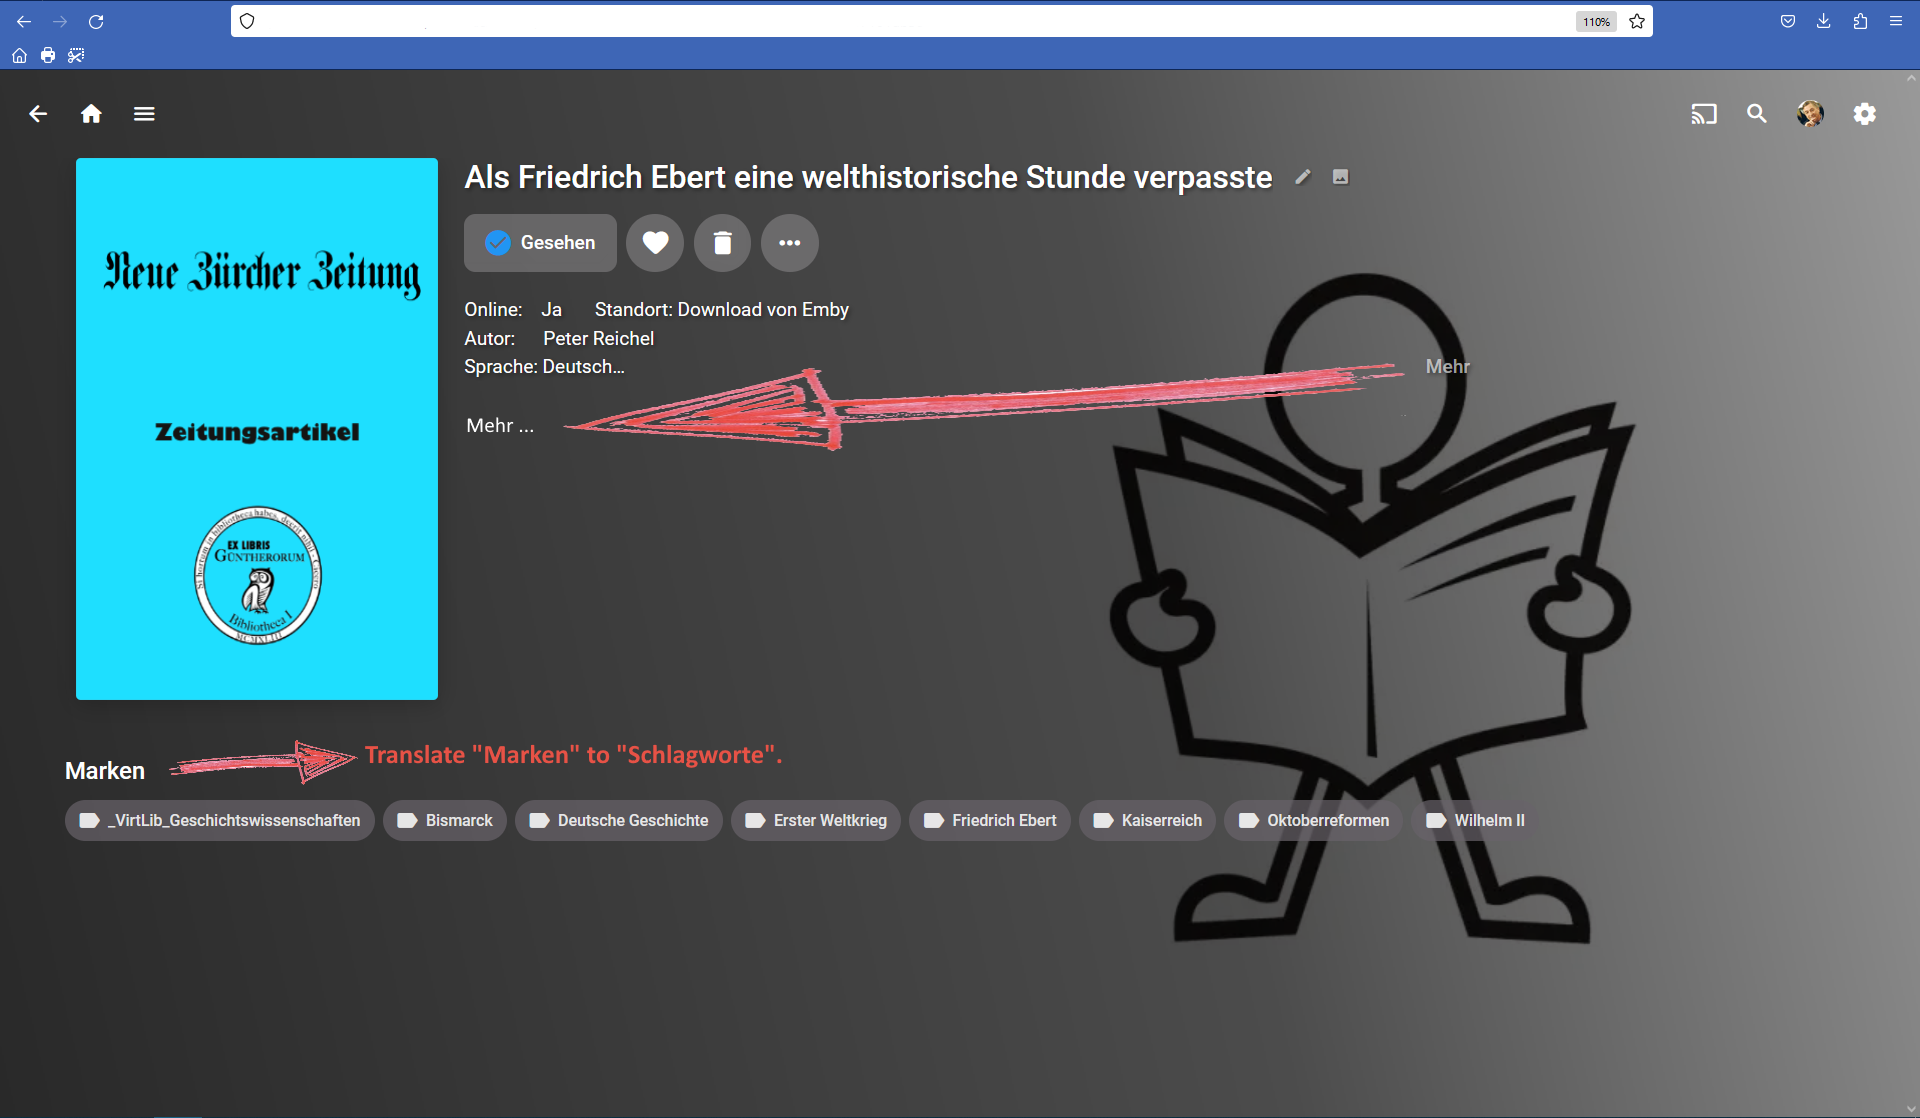Viewport: 1920px width, 1118px height.
Task: Select the Bismarck tag
Action: pos(445,820)
